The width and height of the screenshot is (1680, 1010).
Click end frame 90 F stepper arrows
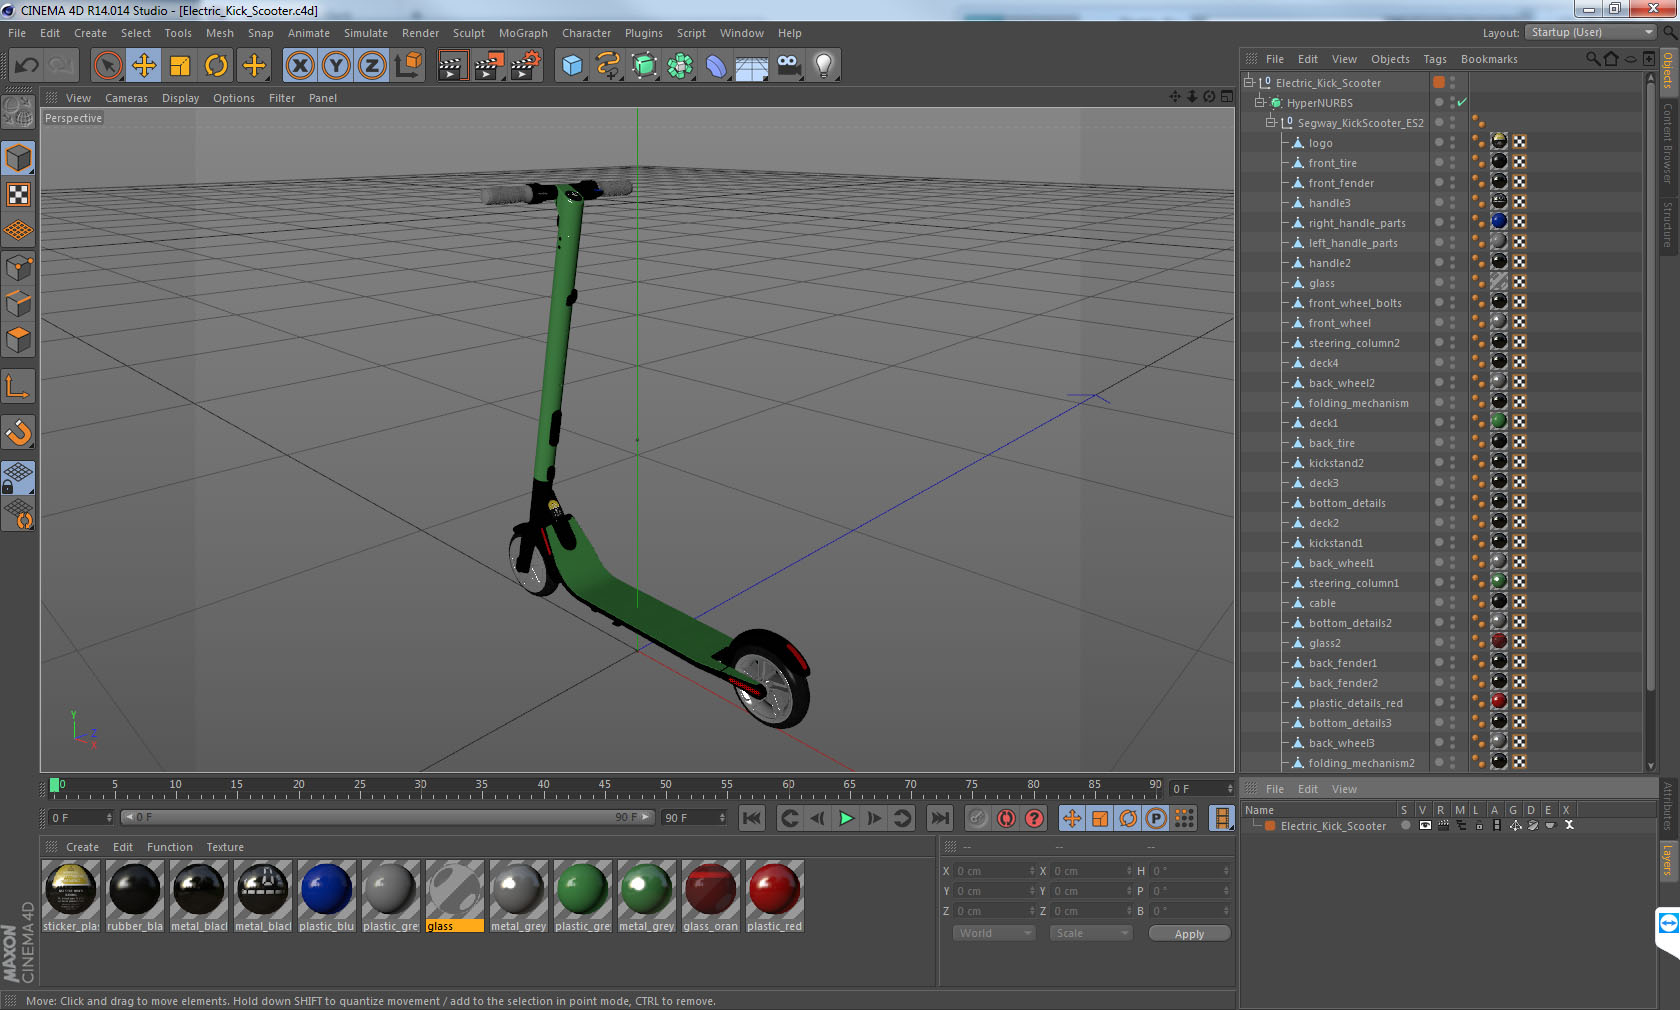click(x=722, y=818)
